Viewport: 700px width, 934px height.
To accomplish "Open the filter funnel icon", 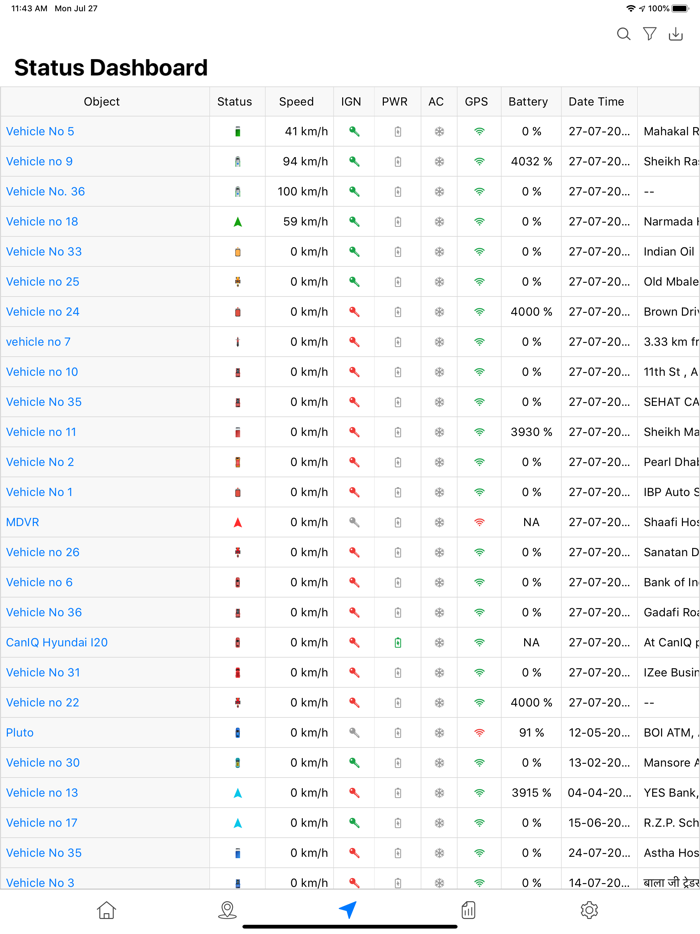I will tap(650, 34).
